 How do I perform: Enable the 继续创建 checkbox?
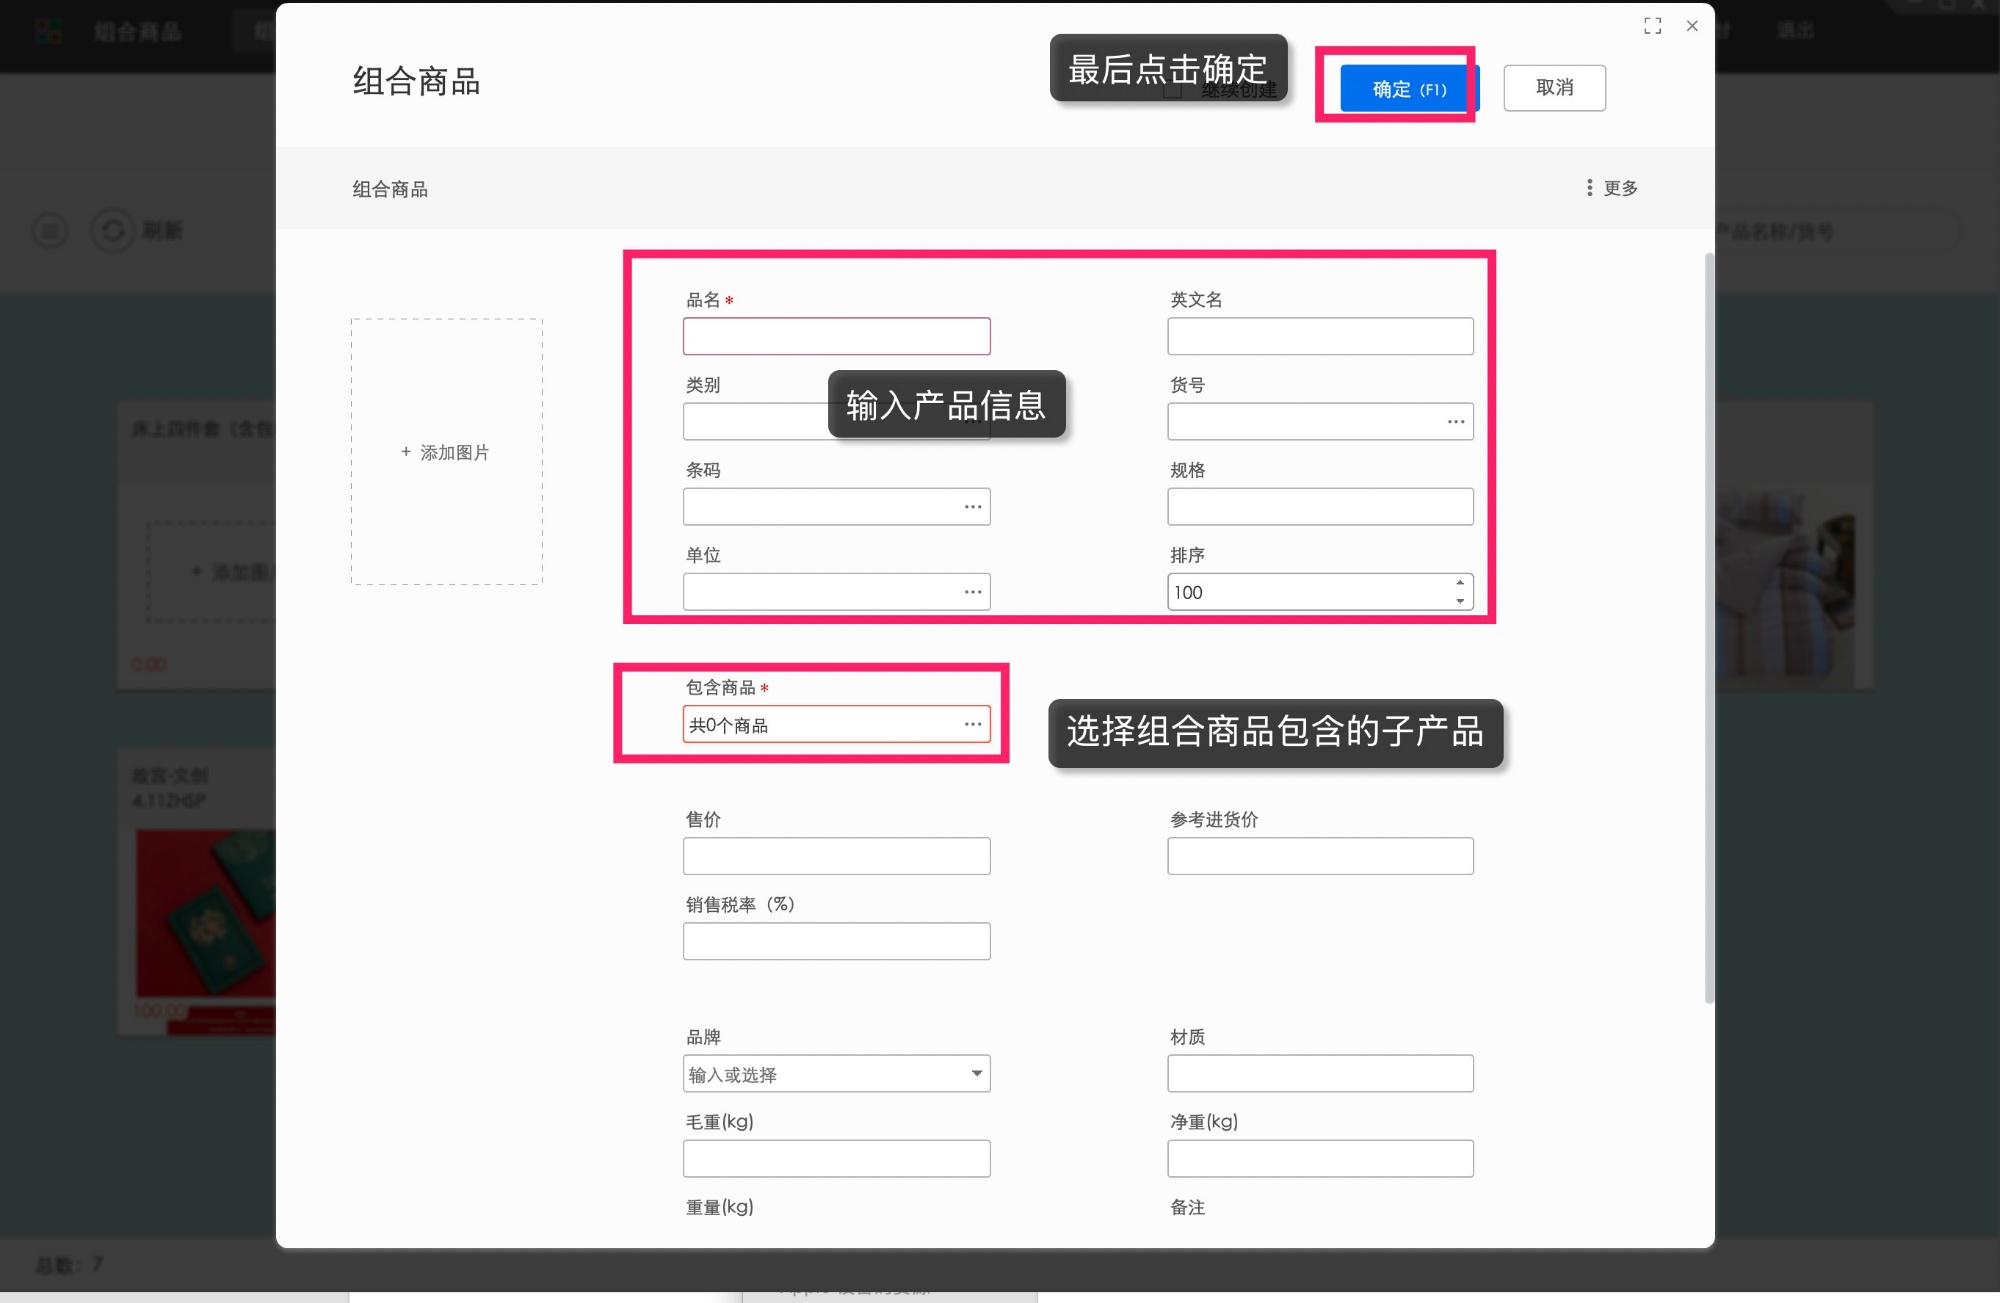click(x=1172, y=89)
